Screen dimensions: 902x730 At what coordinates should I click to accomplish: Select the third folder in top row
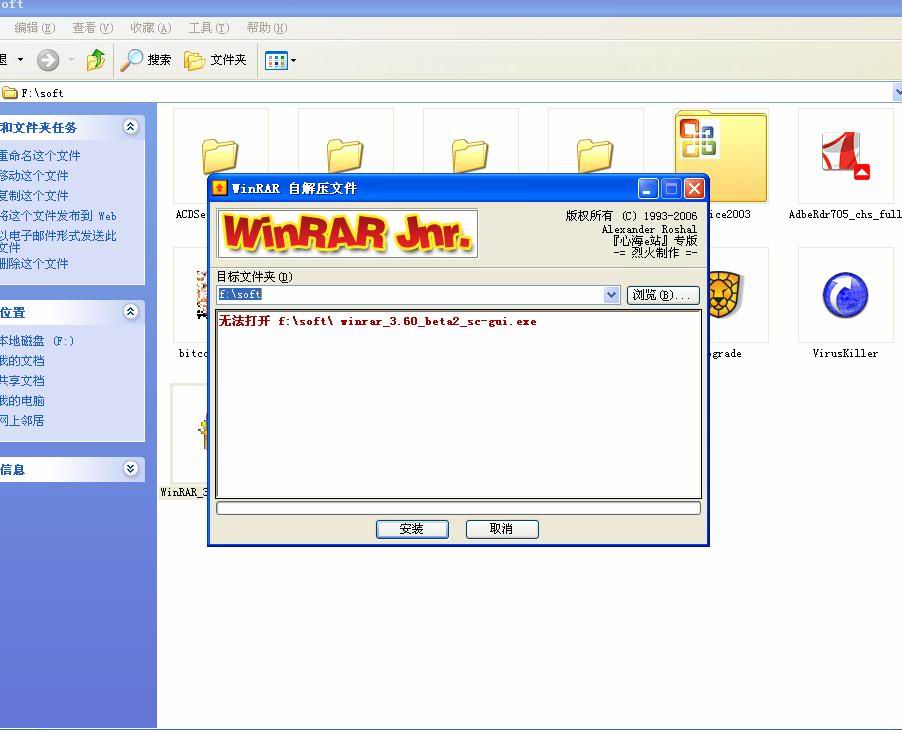(470, 155)
